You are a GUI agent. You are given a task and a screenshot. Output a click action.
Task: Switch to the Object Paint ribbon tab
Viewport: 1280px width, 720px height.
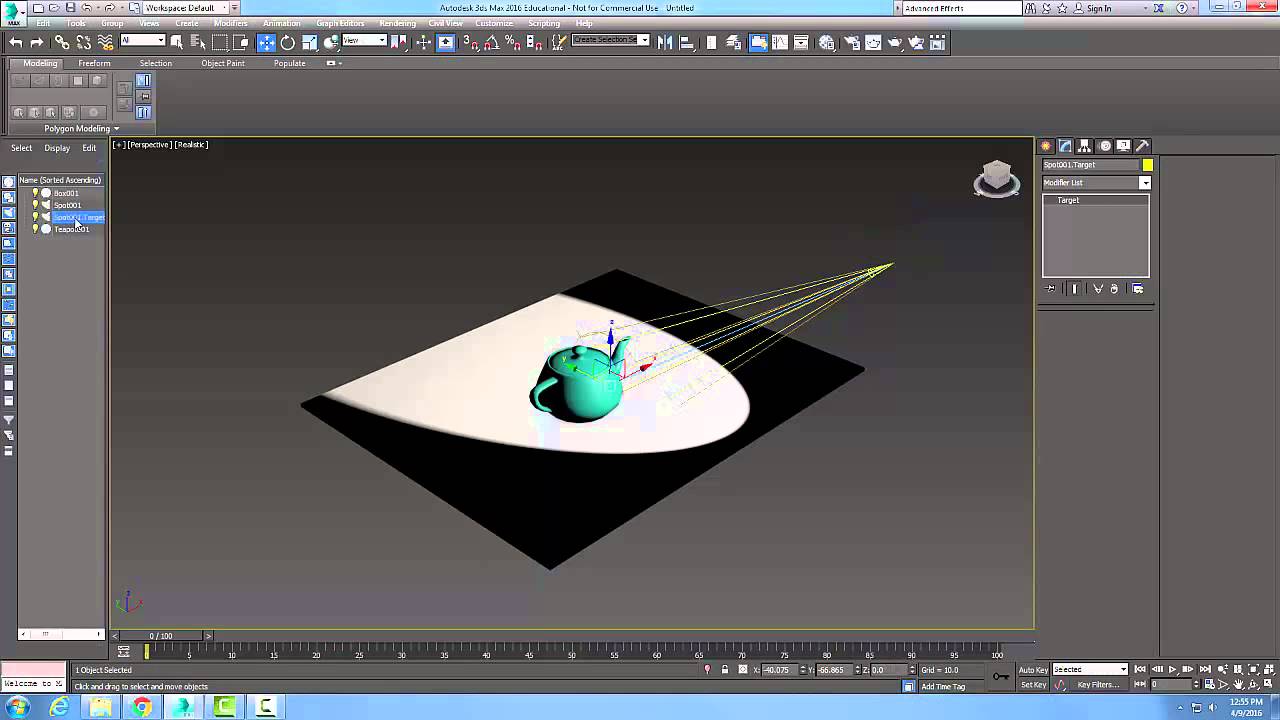coord(223,63)
